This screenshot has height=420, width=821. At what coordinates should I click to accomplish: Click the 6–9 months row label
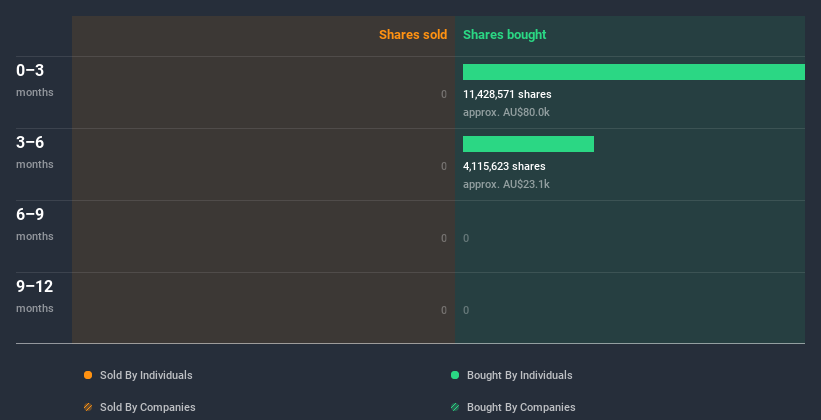(35, 224)
